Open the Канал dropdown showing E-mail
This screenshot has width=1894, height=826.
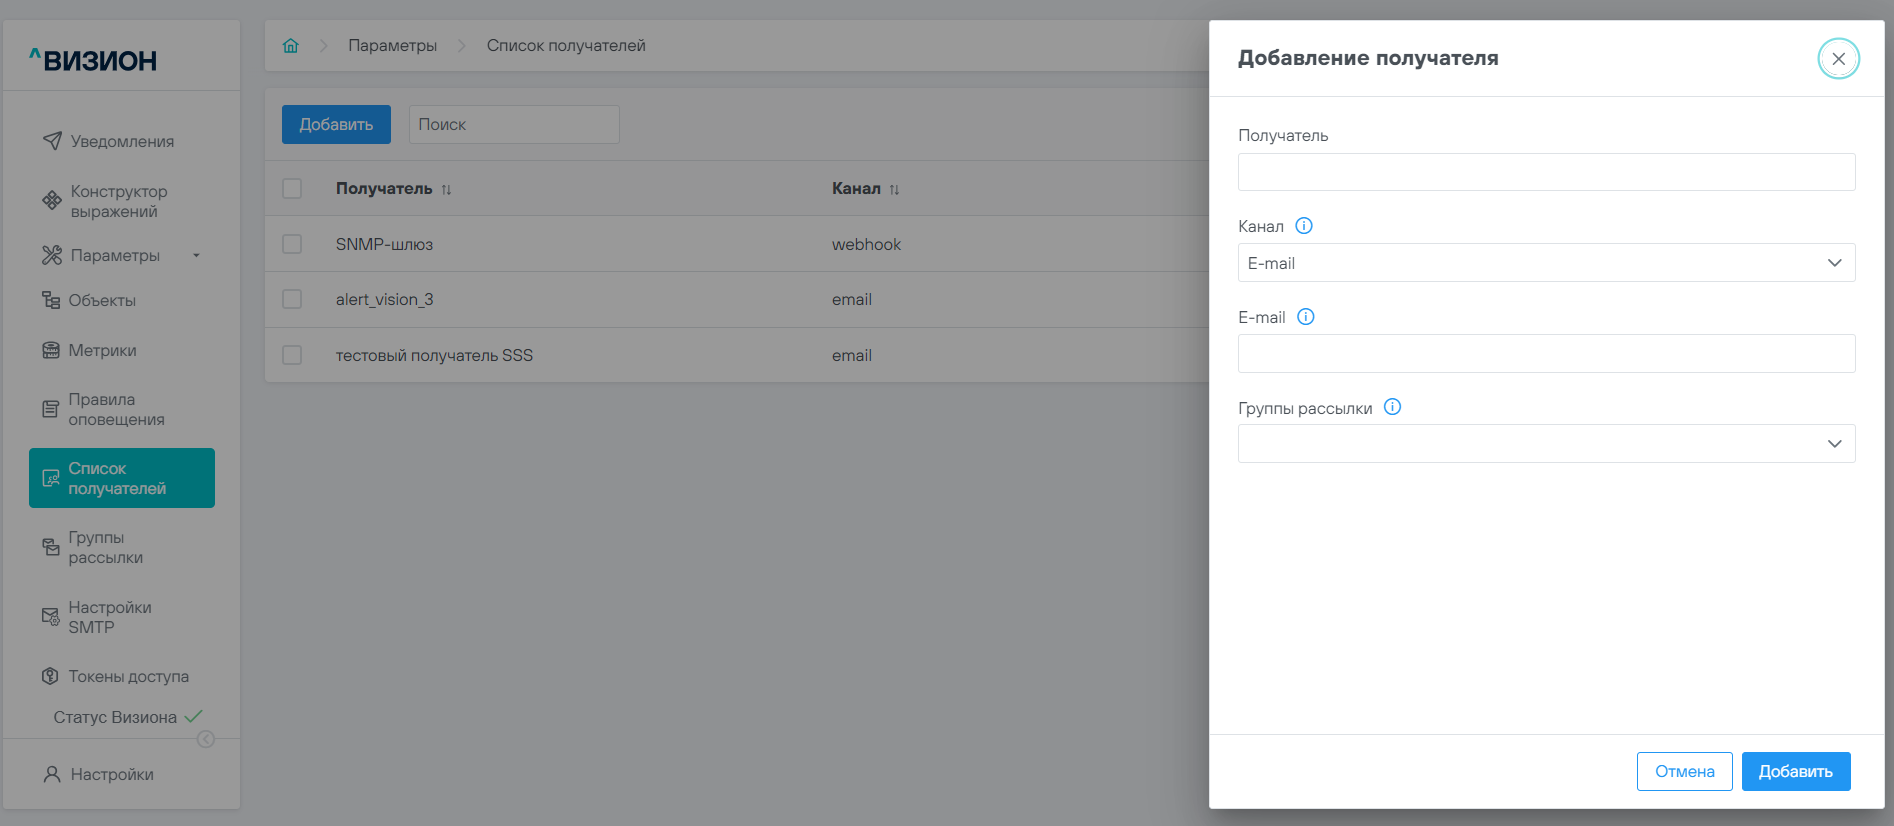tap(1546, 263)
